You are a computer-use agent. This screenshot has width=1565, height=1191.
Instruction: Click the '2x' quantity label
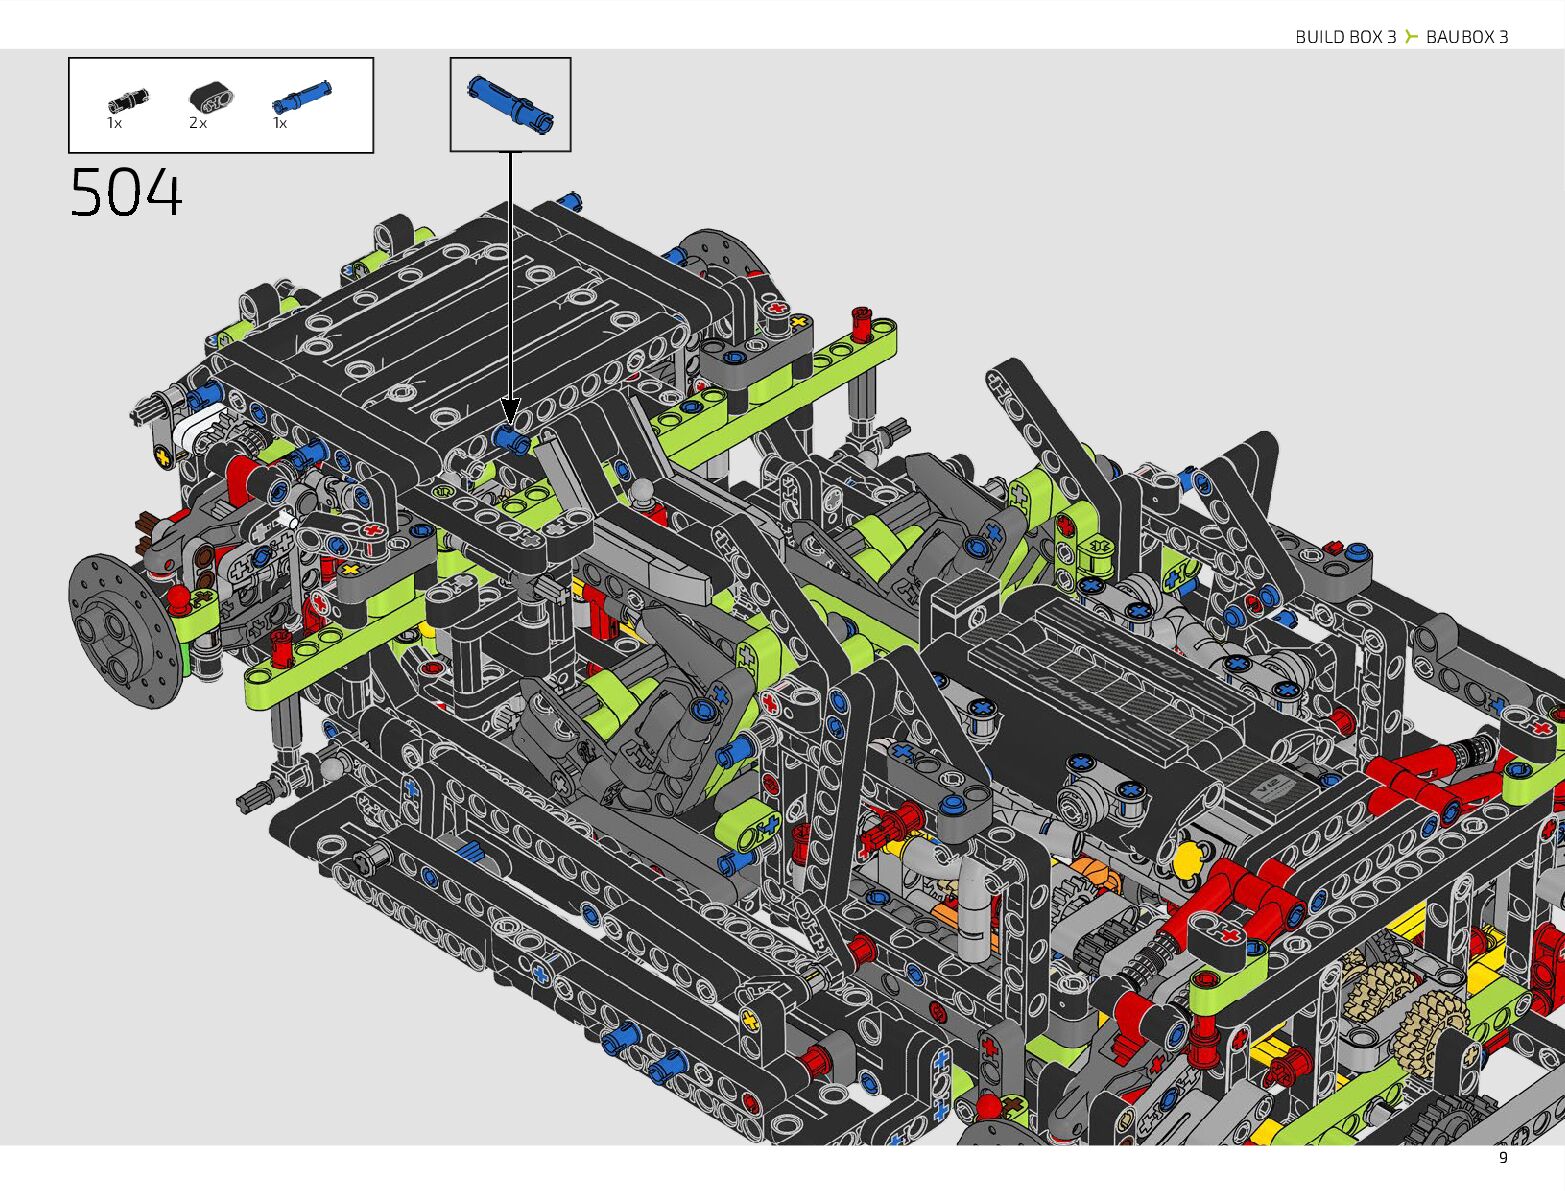click(198, 123)
